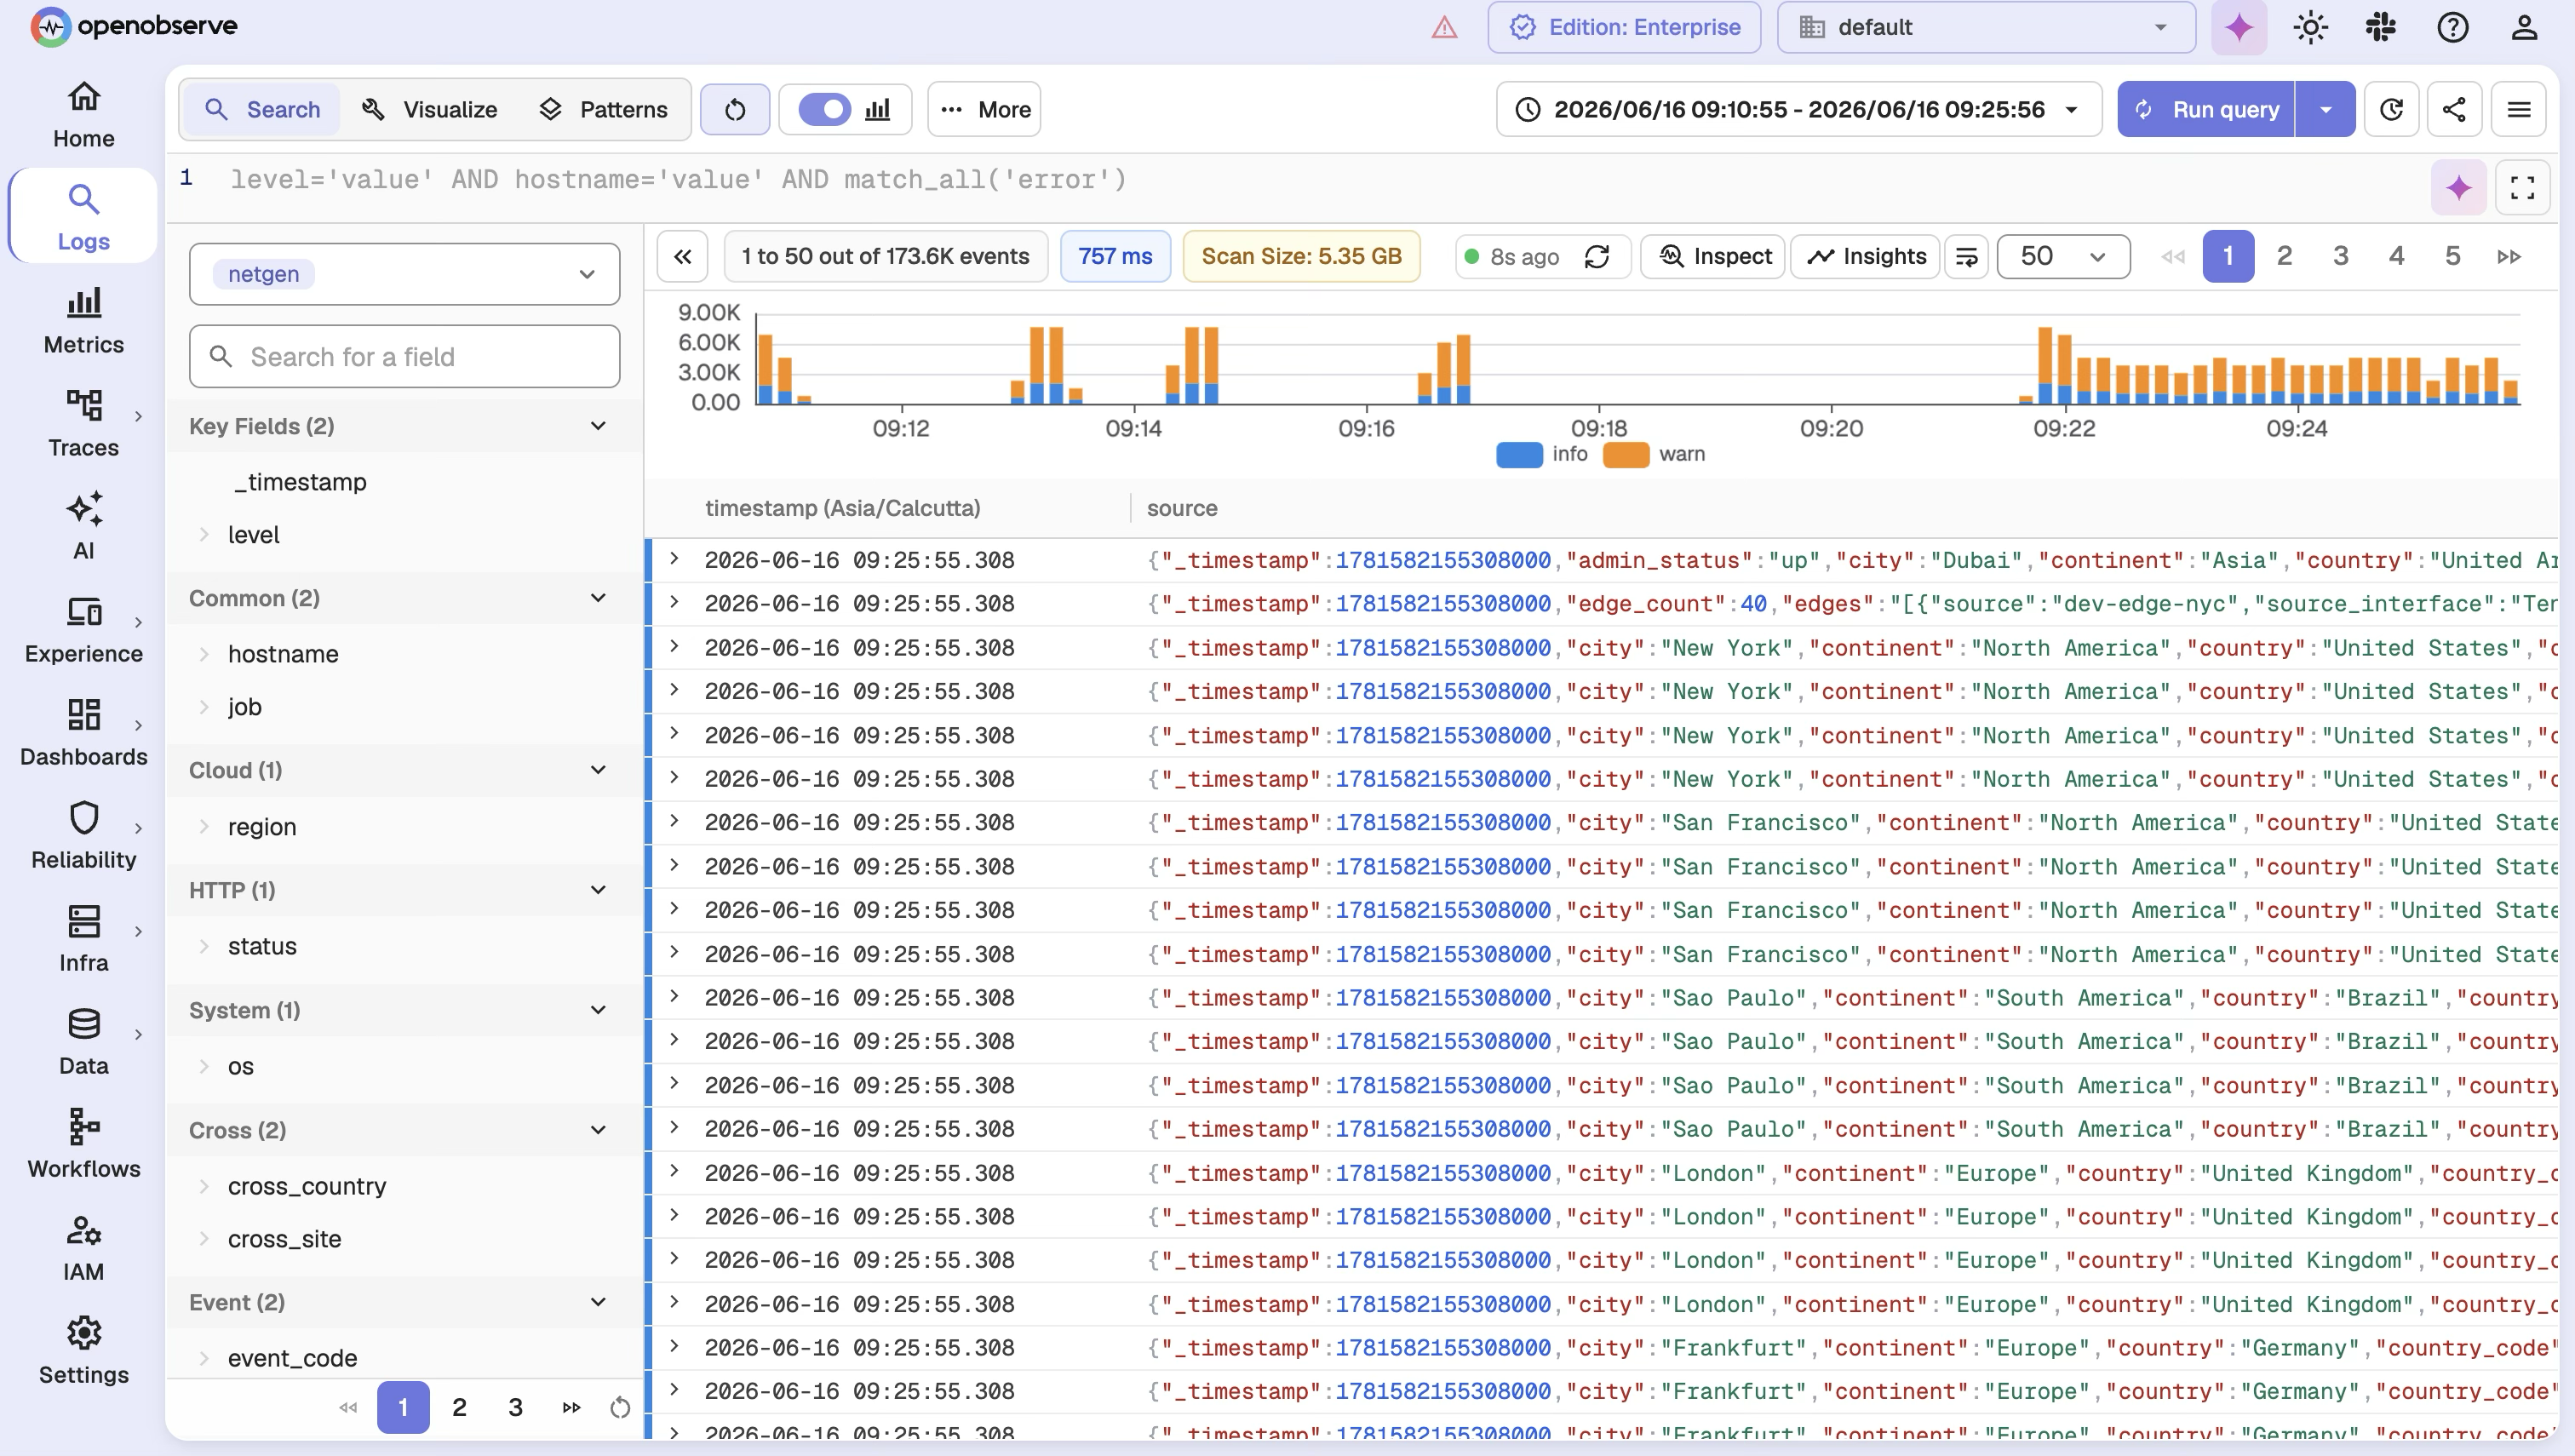Open the More menu
Image resolution: width=2575 pixels, height=1456 pixels.
click(x=985, y=109)
